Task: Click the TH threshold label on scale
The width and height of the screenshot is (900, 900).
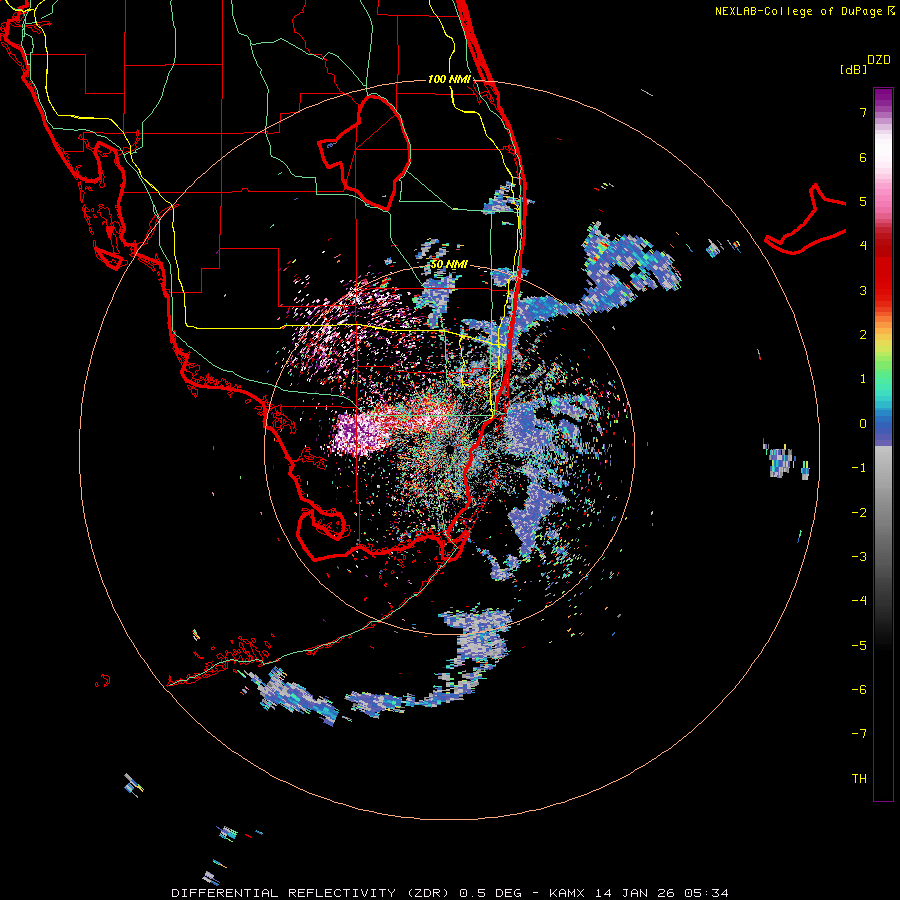Action: click(x=859, y=779)
